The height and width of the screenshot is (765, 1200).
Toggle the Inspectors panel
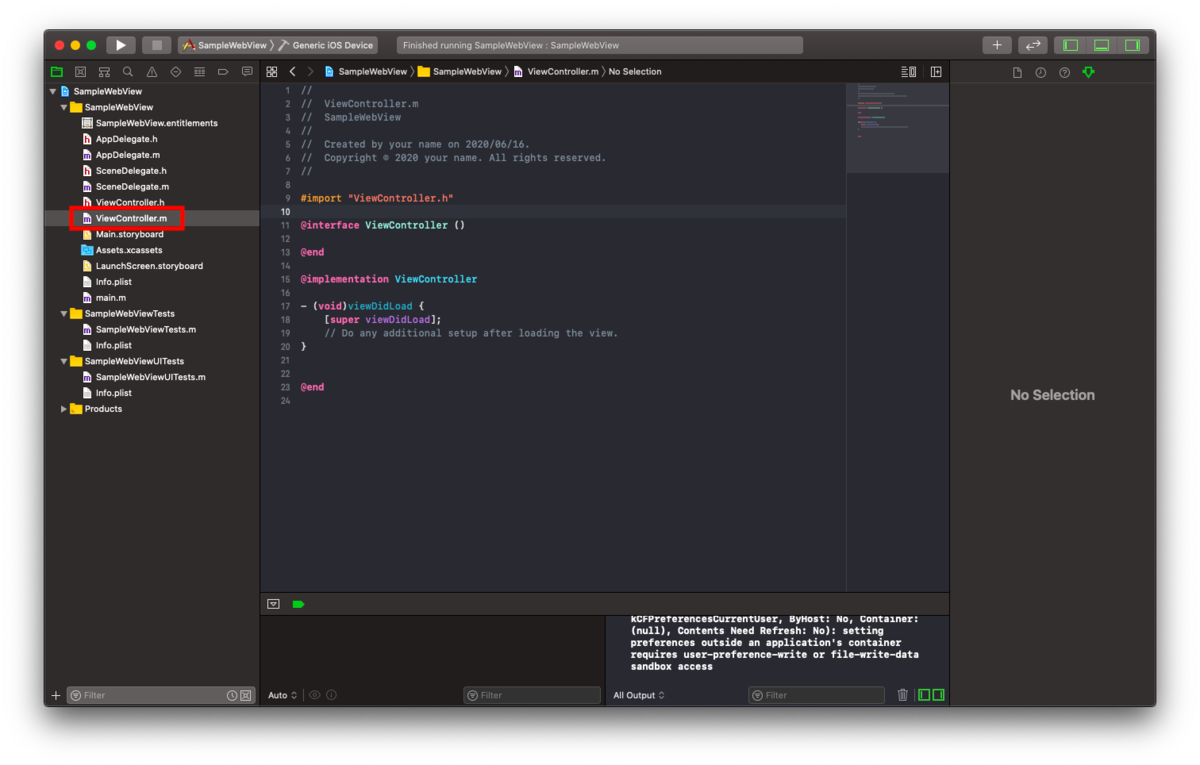click(1132, 45)
